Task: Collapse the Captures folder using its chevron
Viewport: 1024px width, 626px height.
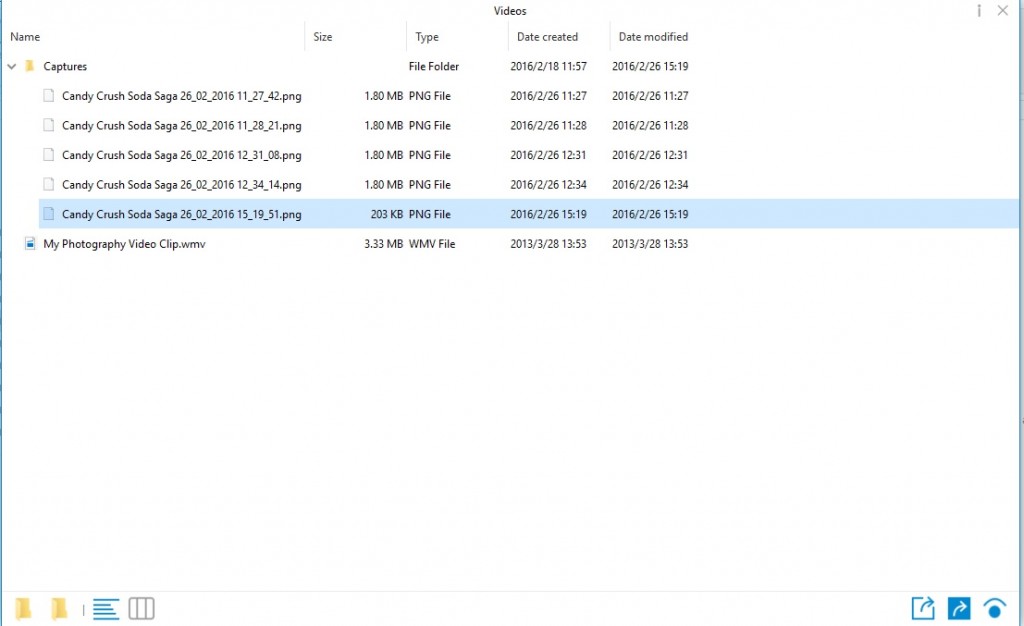Action: coord(12,66)
